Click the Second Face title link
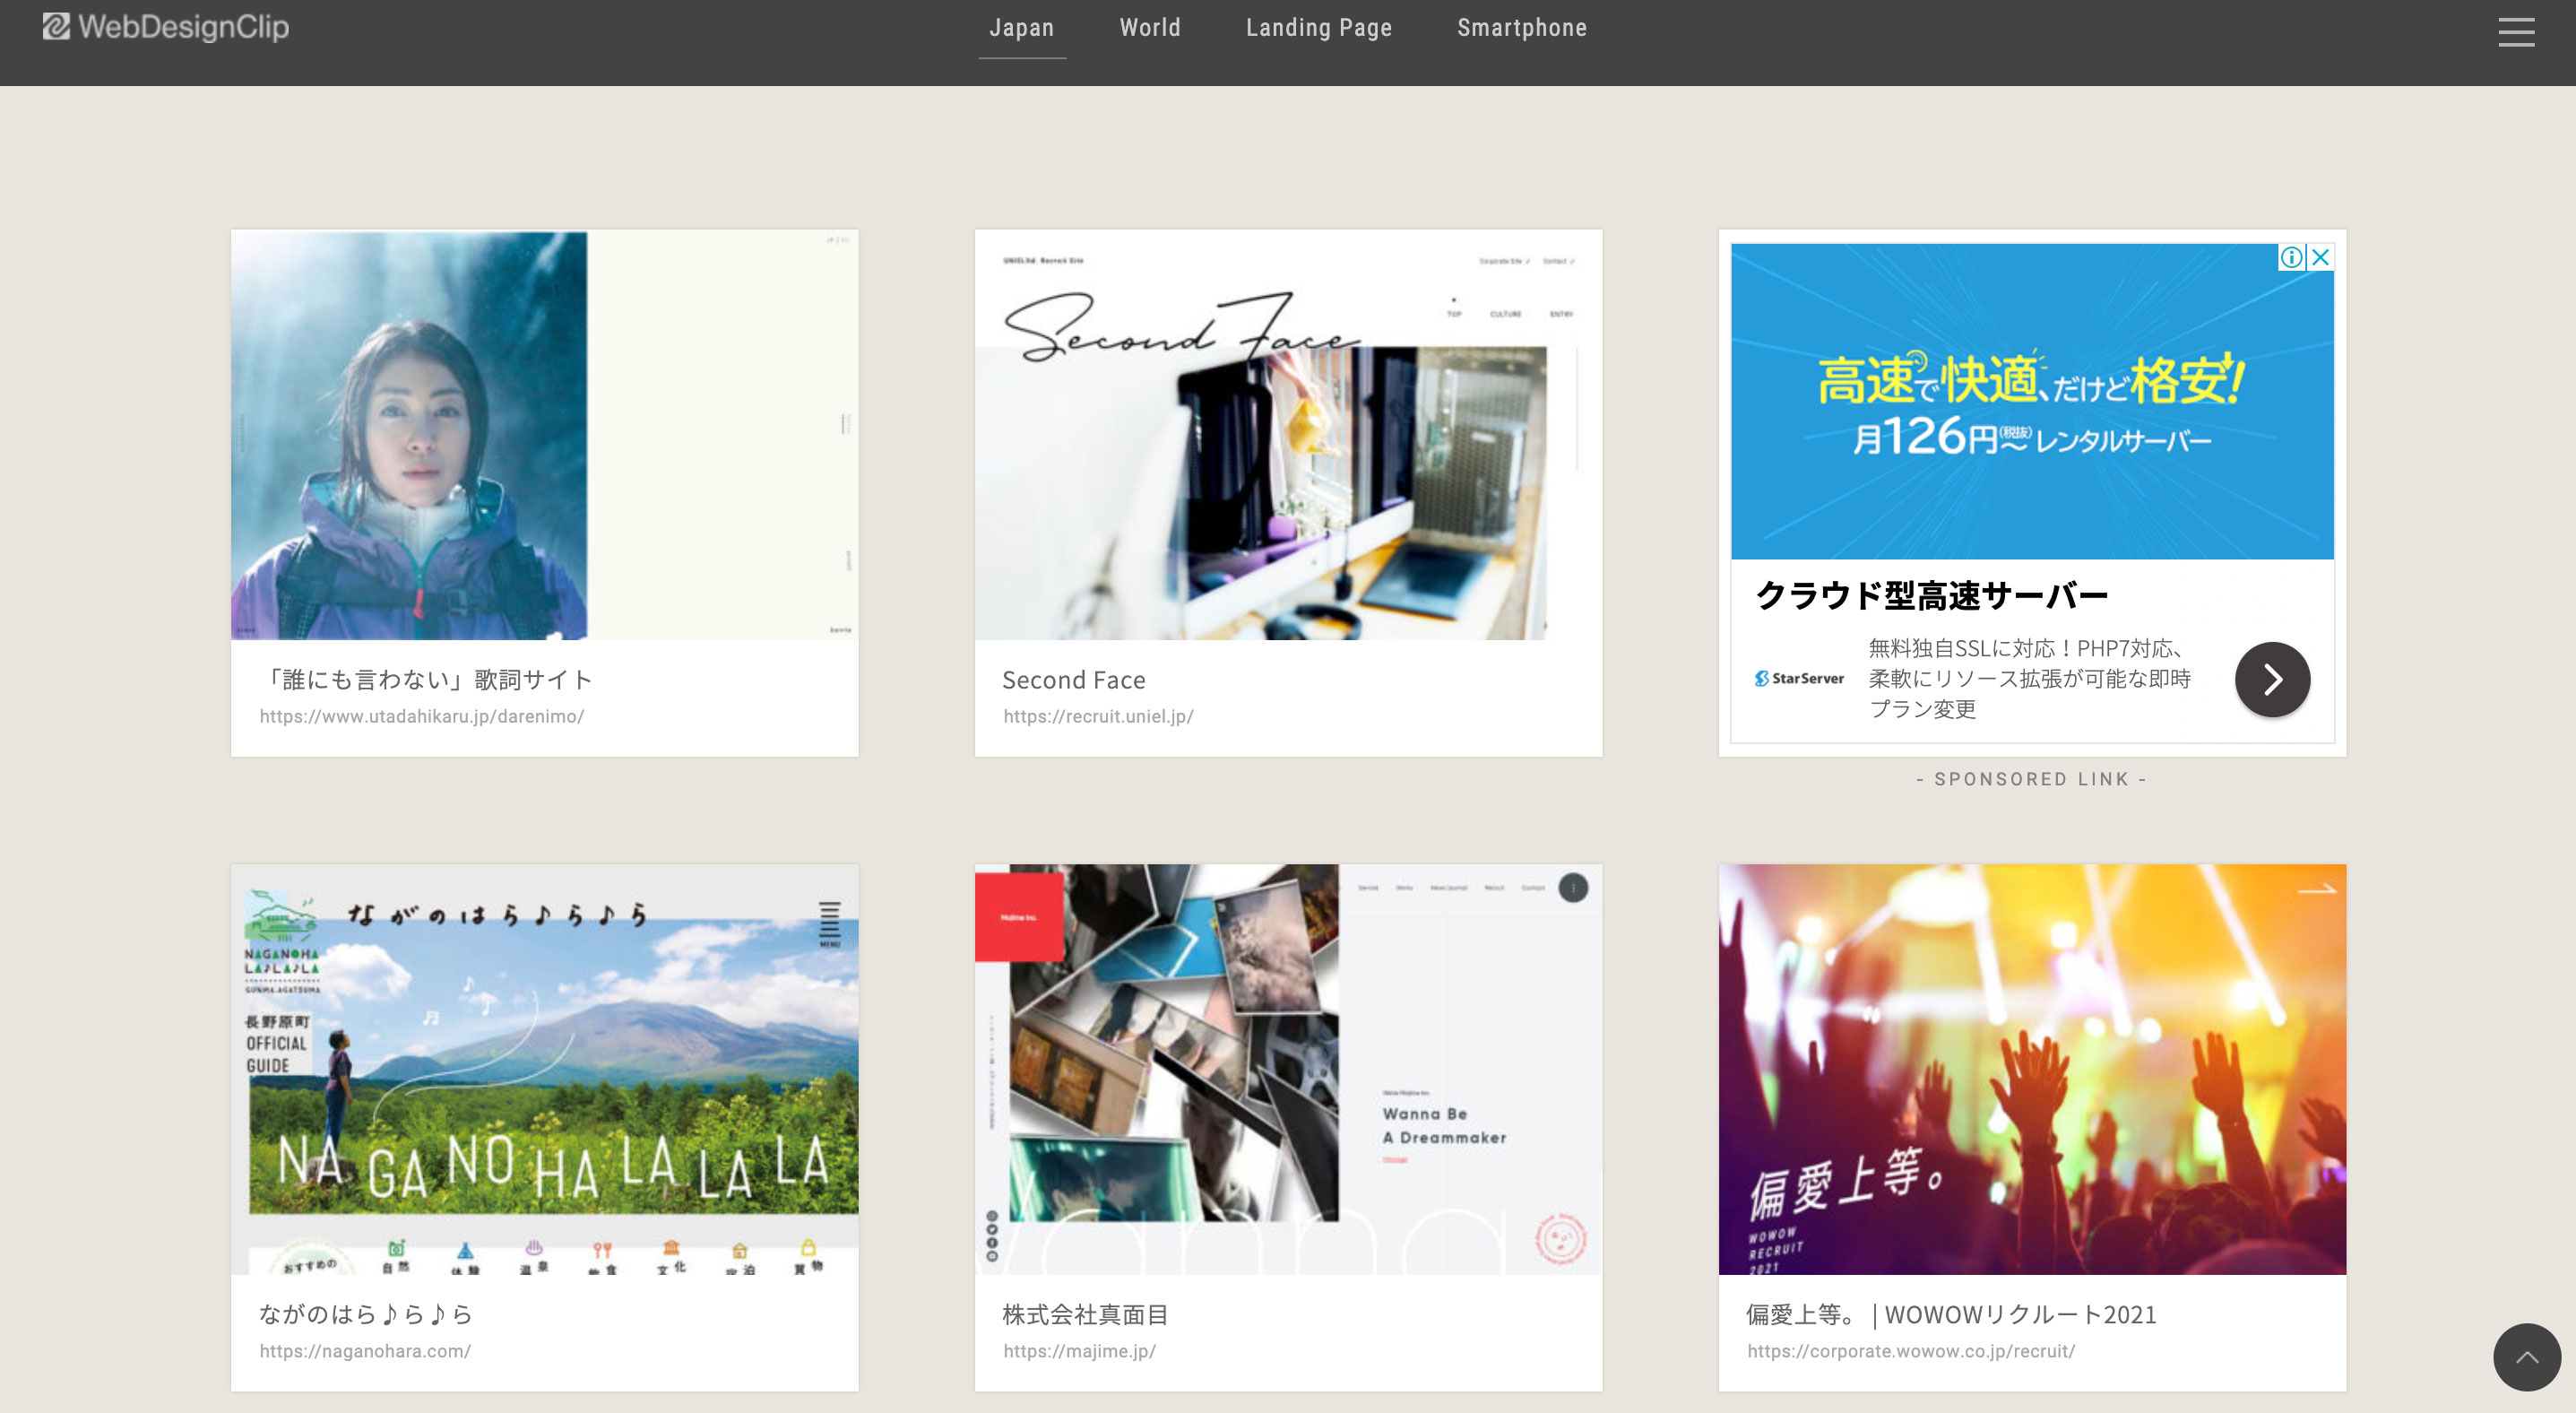This screenshot has width=2576, height=1413. pos(1074,680)
